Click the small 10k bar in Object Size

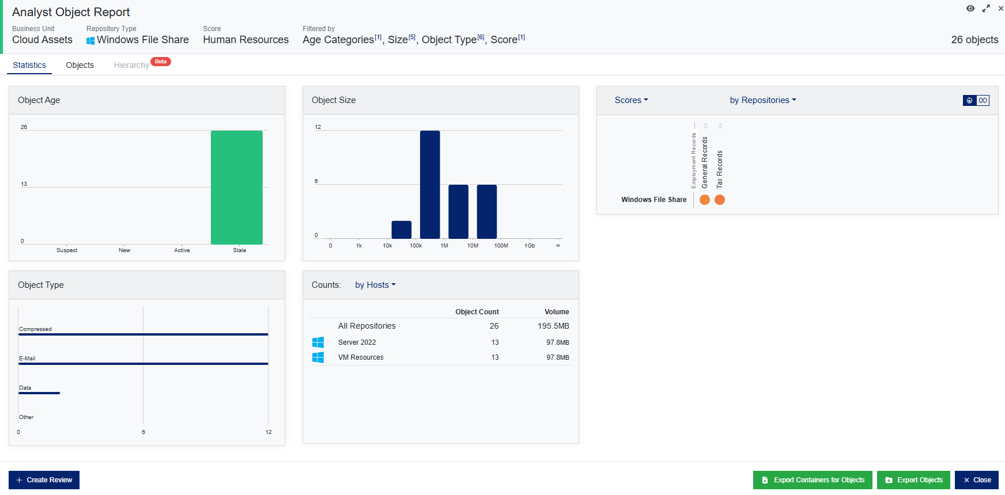(401, 230)
